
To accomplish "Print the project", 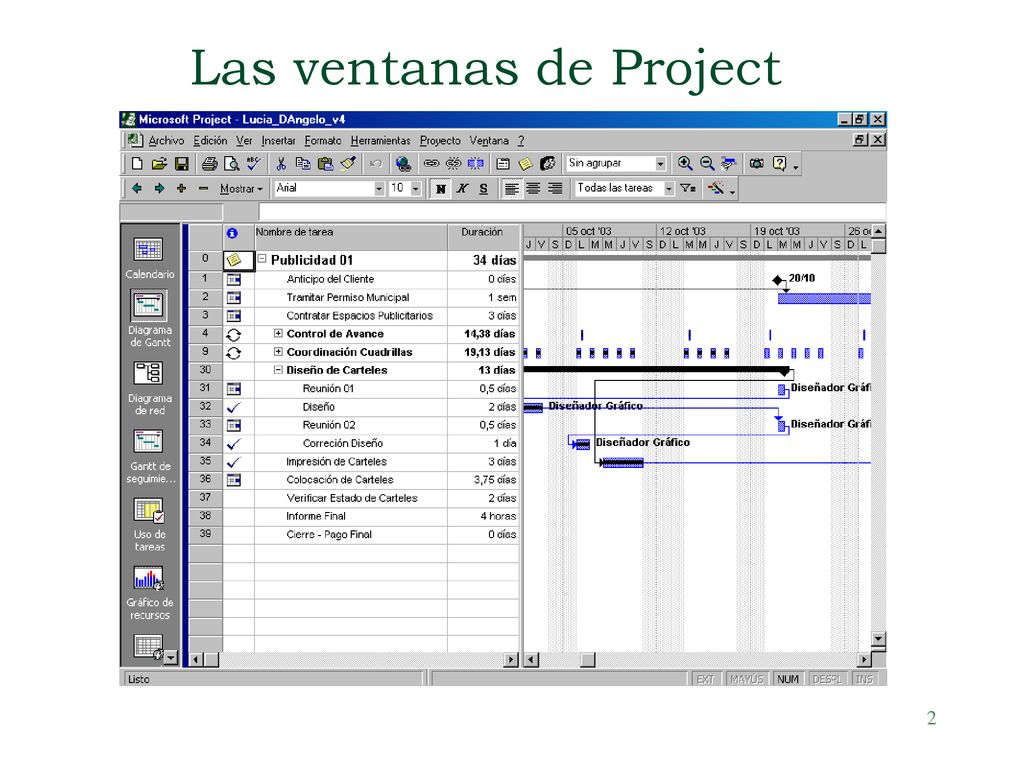I will [x=210, y=164].
